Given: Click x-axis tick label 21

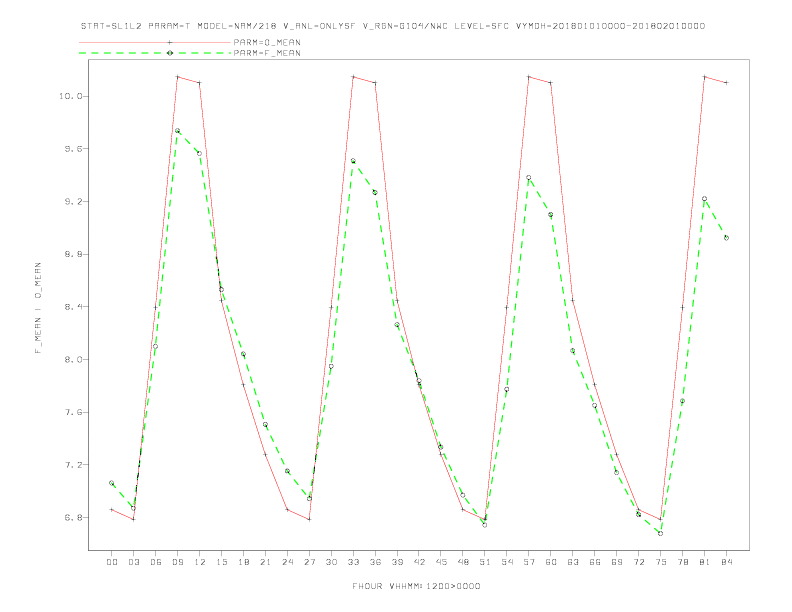Looking at the screenshot, I should pyautogui.click(x=265, y=562).
